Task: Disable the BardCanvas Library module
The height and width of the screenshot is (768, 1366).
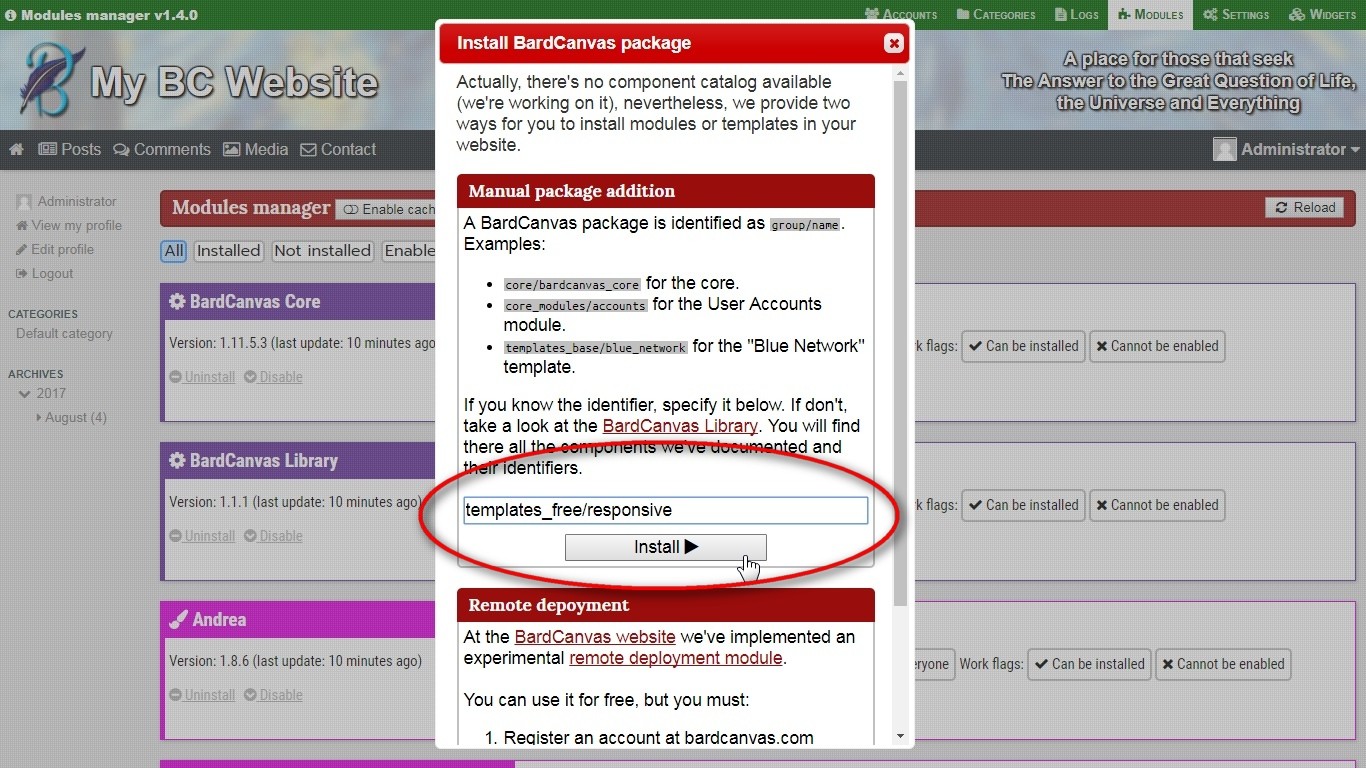Action: (x=274, y=536)
